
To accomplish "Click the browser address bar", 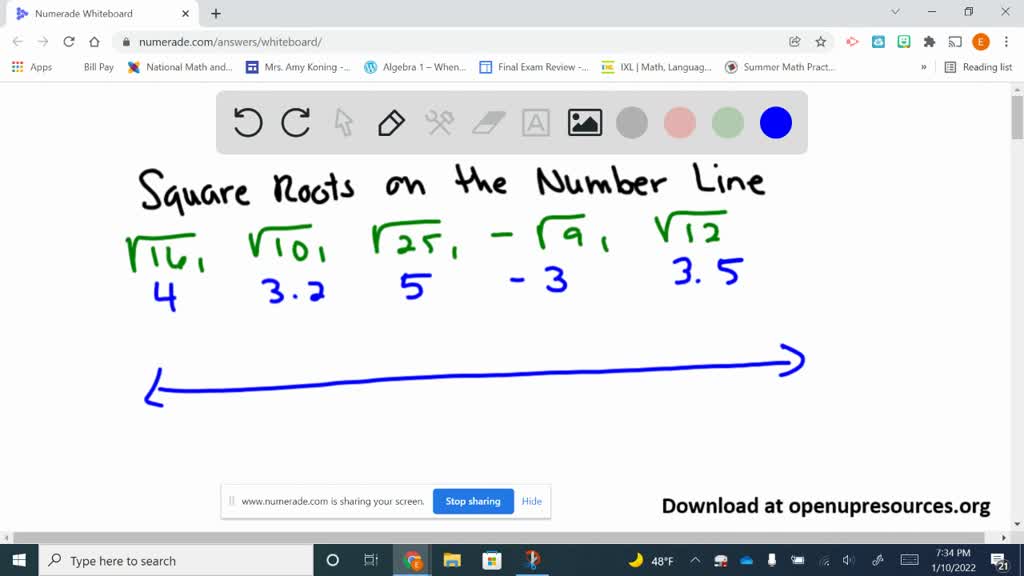I will click(400, 43).
